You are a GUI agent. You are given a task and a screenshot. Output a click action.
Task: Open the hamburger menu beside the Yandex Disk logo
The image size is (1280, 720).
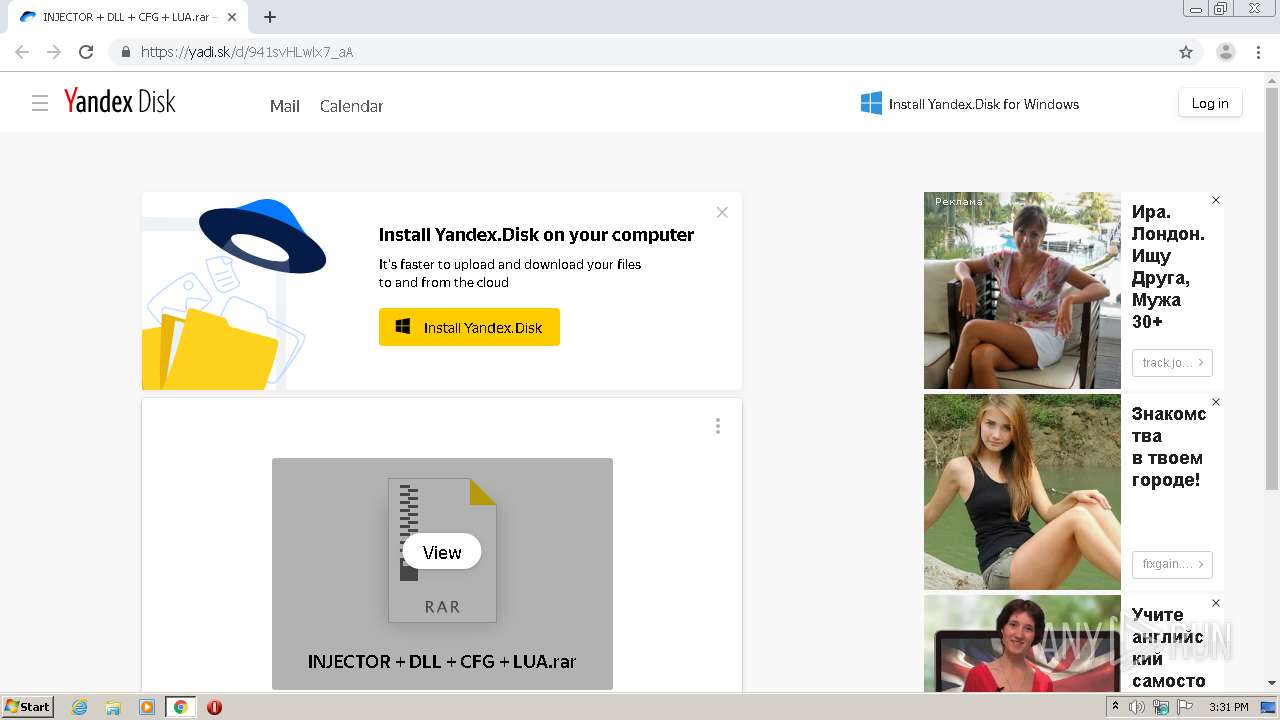coord(40,103)
